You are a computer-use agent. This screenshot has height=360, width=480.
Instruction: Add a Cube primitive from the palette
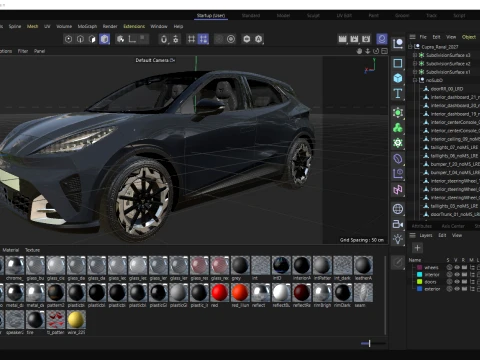pyautogui.click(x=398, y=78)
